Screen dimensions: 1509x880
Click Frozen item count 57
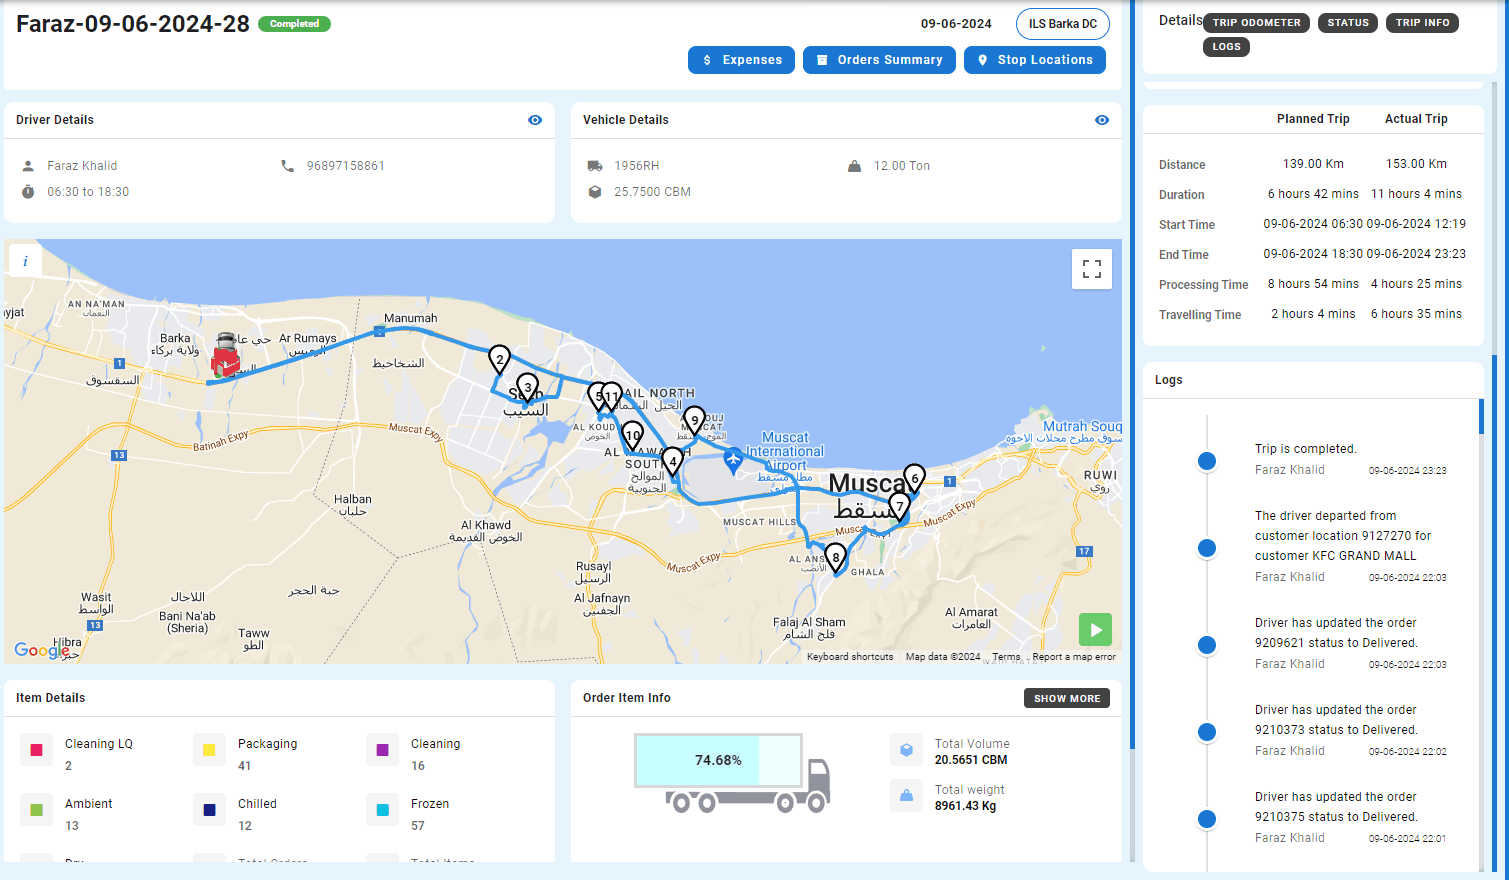(x=418, y=826)
